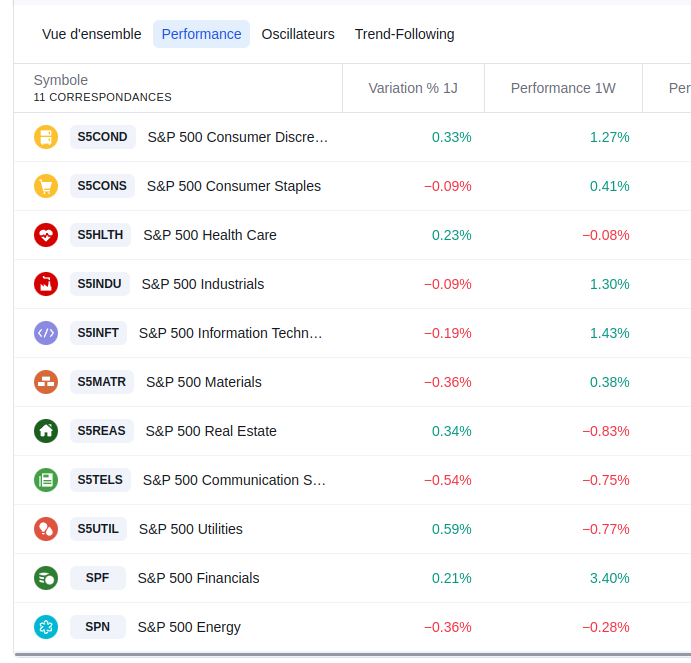The width and height of the screenshot is (691, 663).
Task: Click the Communication Services green icon
Action: tap(45, 480)
